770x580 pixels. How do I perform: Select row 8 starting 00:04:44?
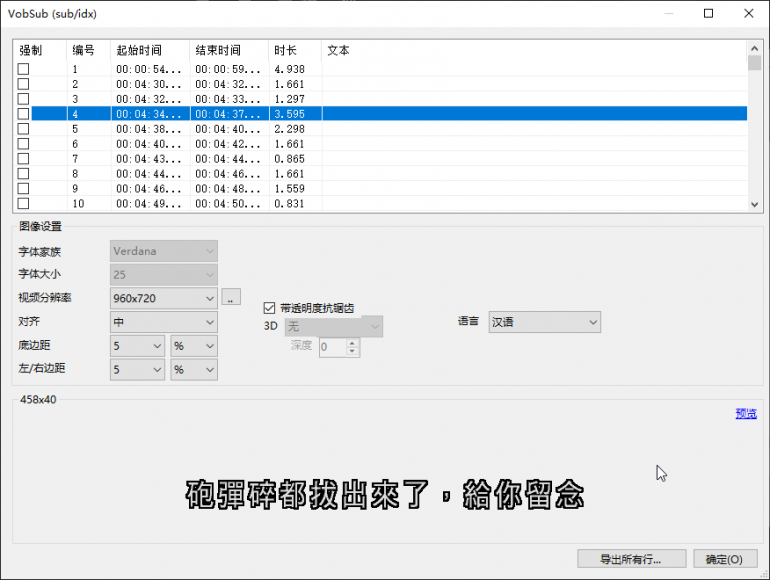(381, 174)
